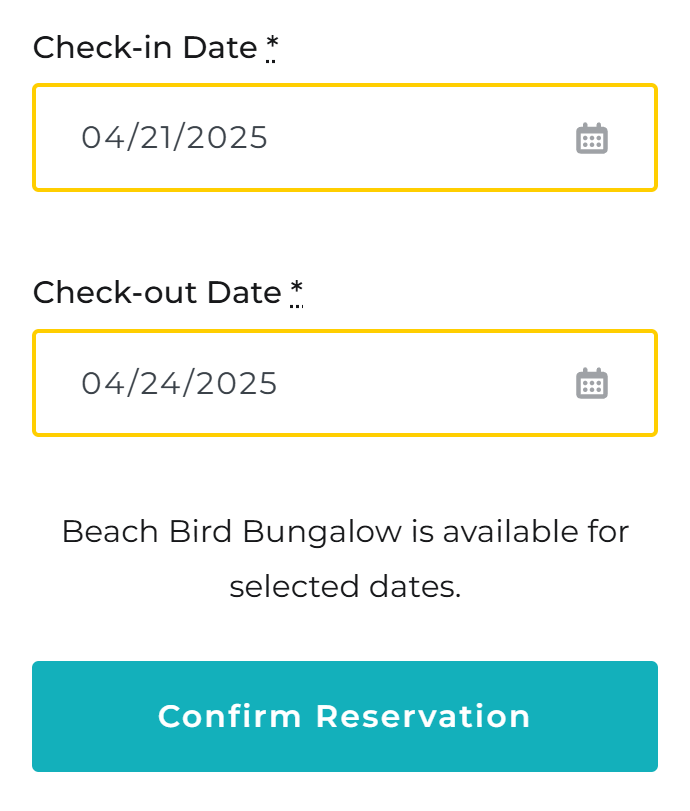Viewport: 690px width, 811px height.
Task: Open the Check-in Date calendar picker icon
Action: tap(592, 138)
